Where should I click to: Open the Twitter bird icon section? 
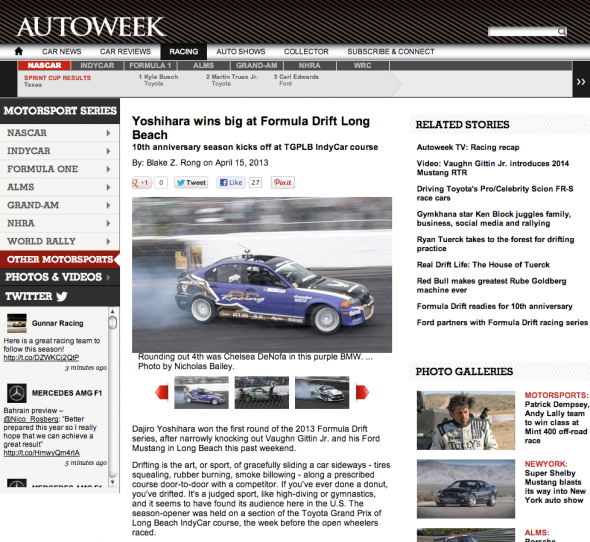62,297
